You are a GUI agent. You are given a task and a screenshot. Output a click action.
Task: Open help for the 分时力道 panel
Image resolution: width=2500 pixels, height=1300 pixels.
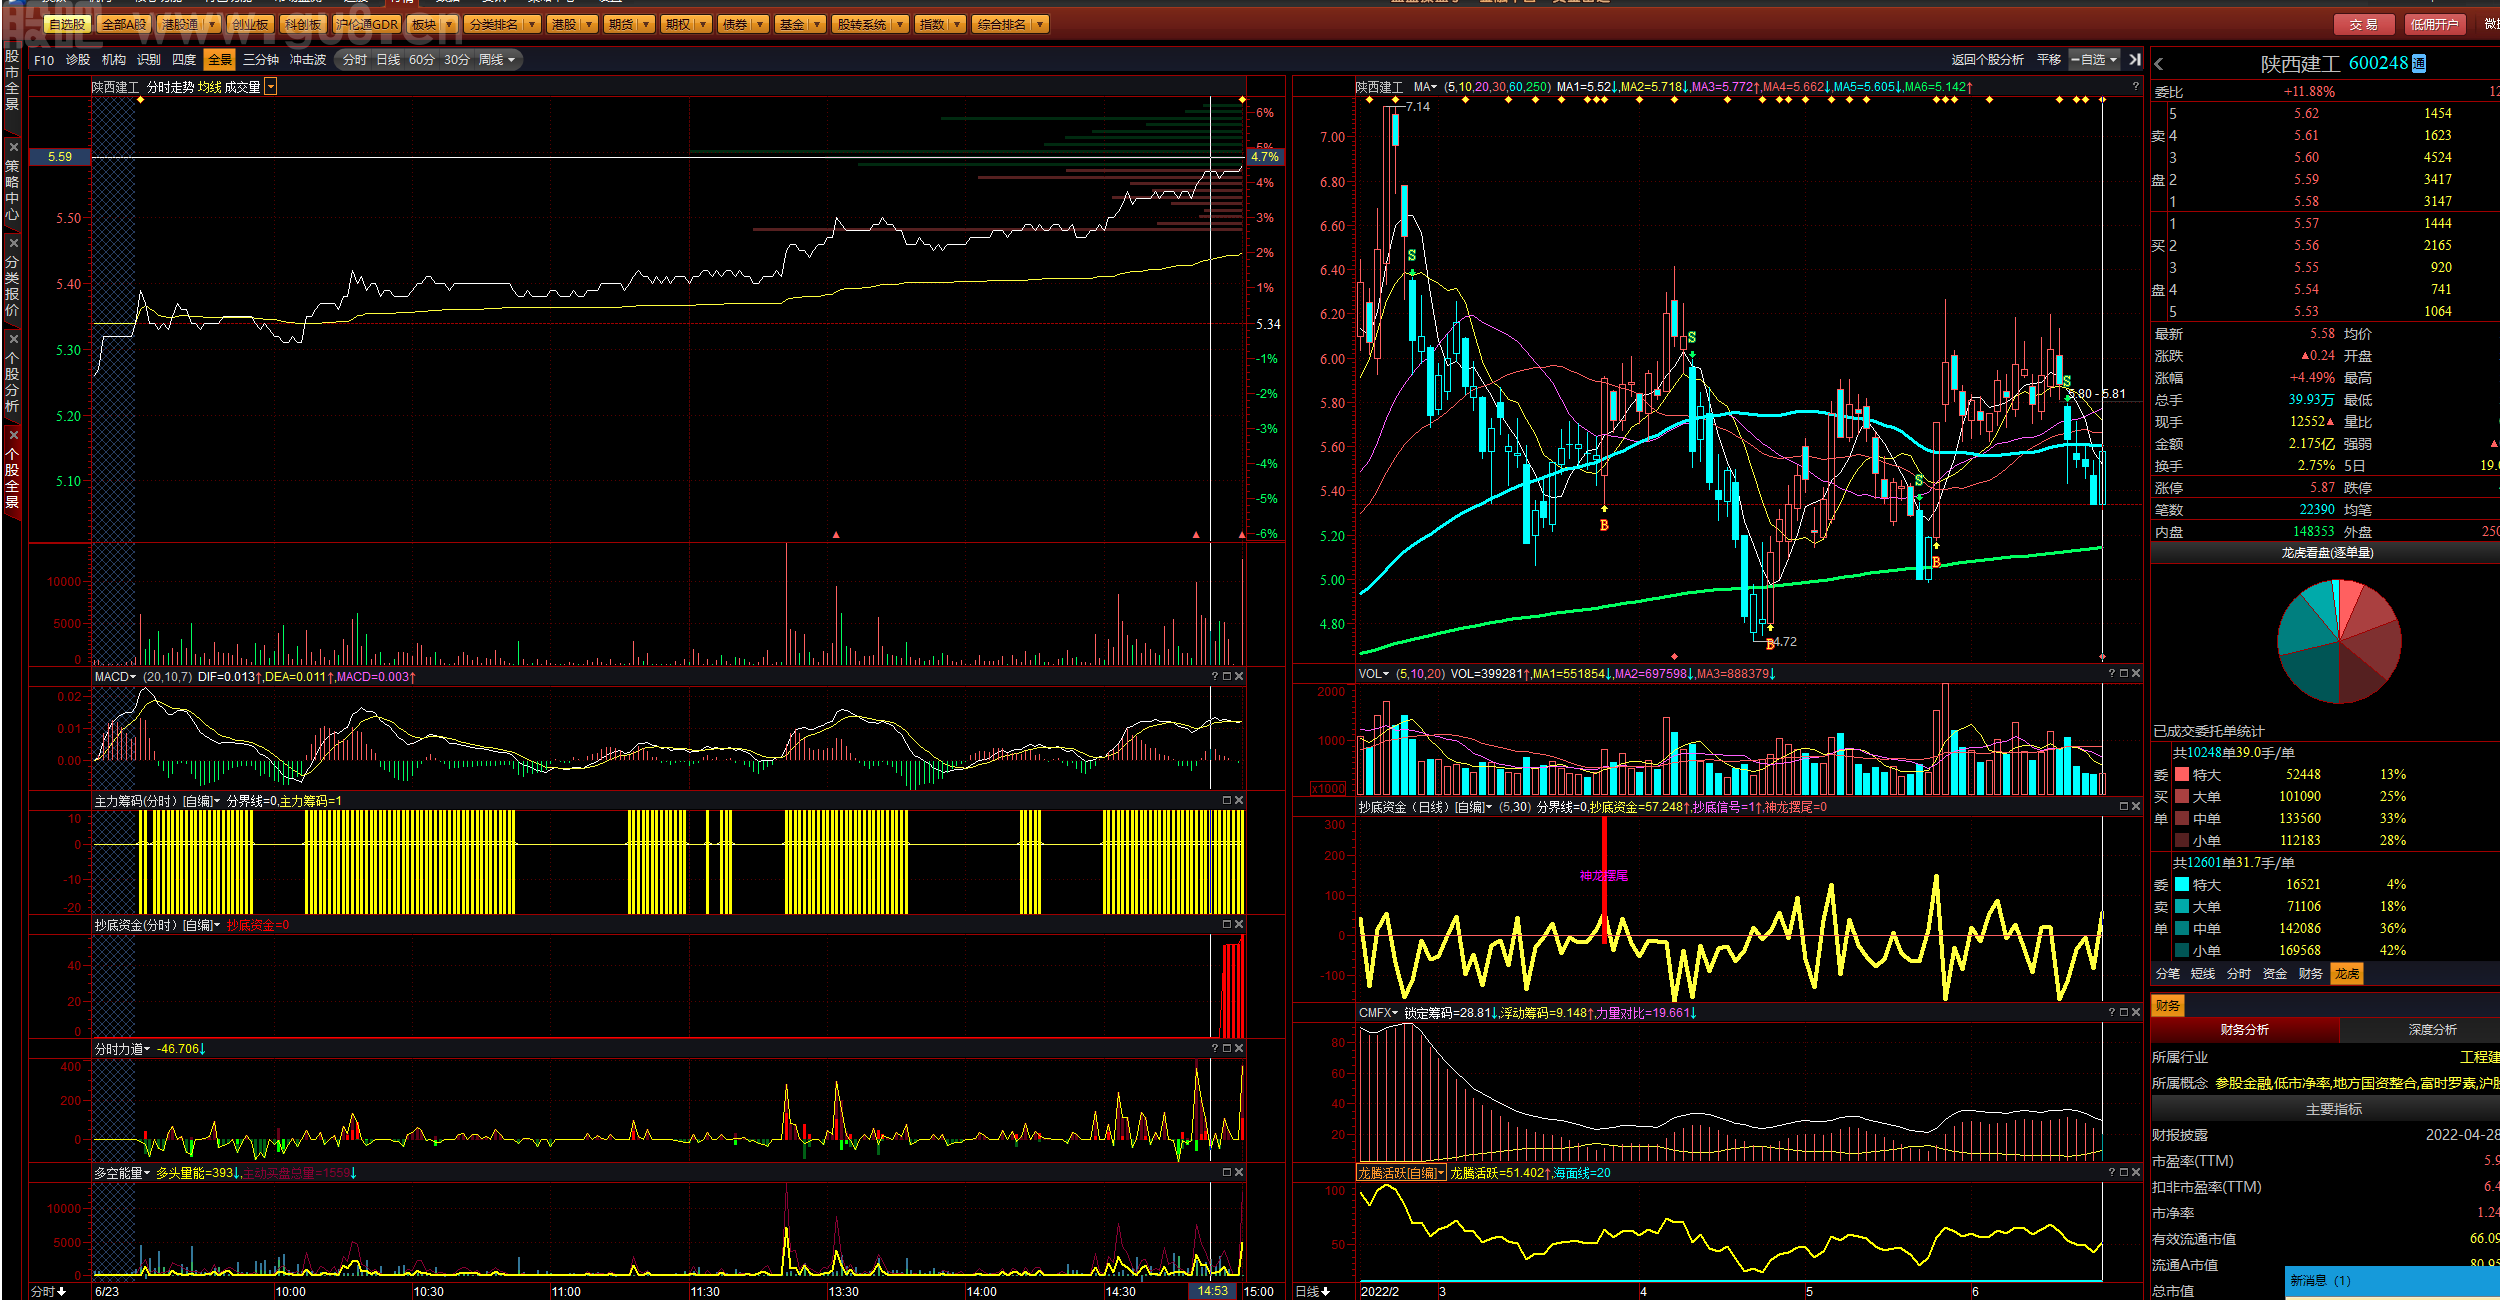tap(1215, 1049)
